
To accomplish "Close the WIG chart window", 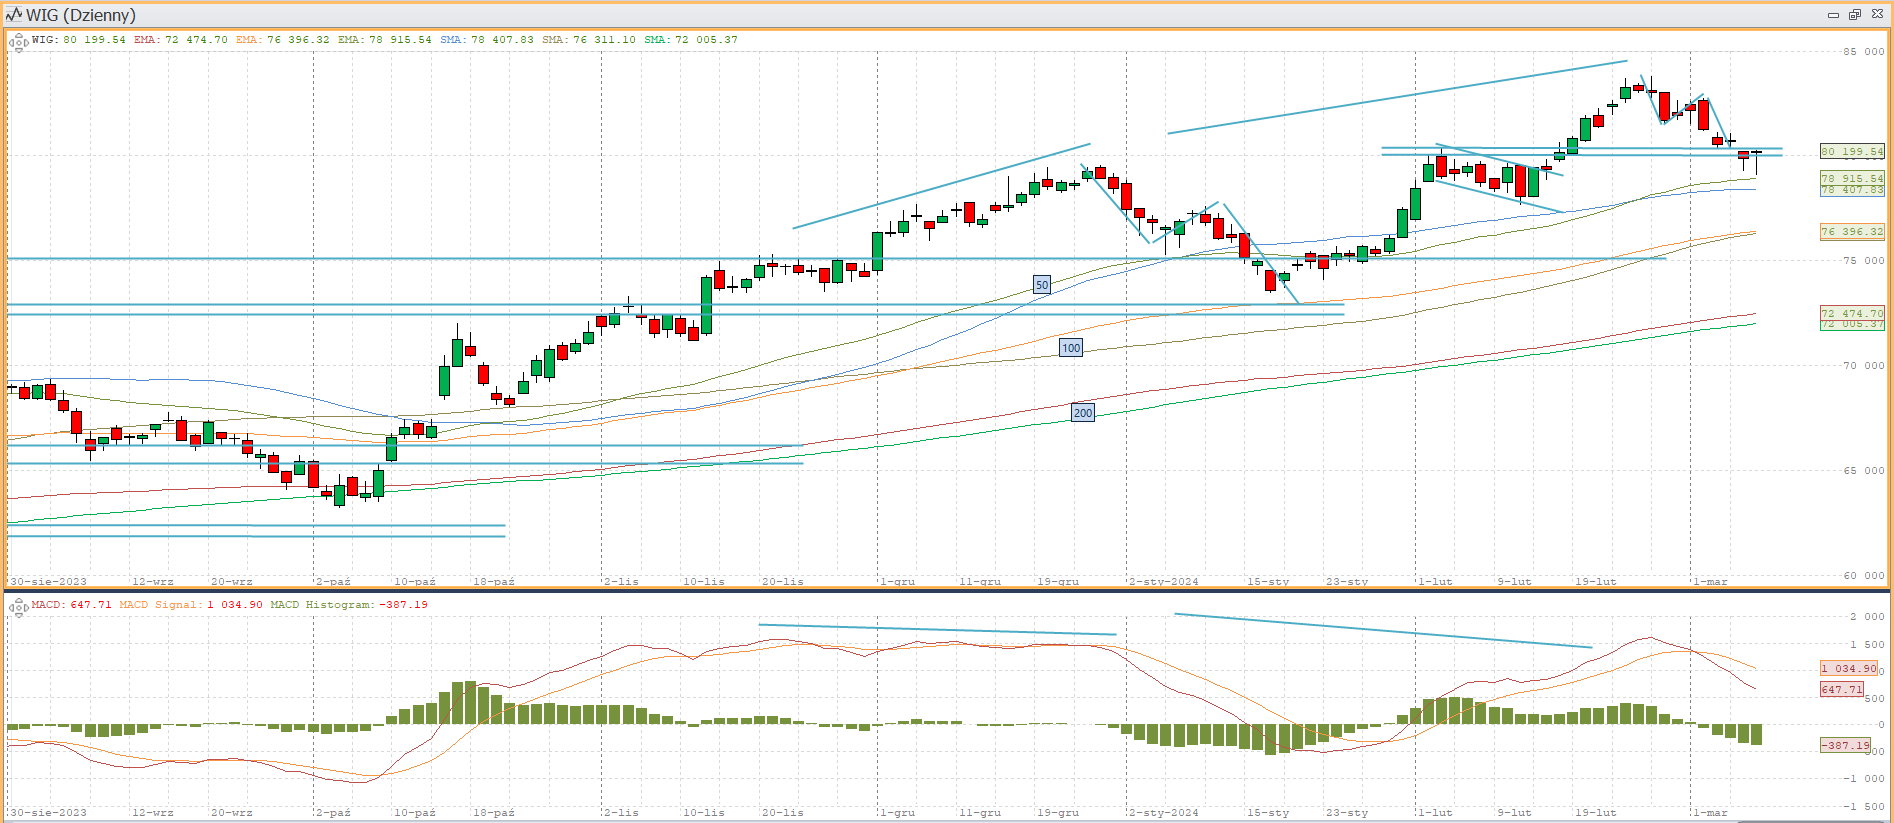I will tap(1877, 14).
